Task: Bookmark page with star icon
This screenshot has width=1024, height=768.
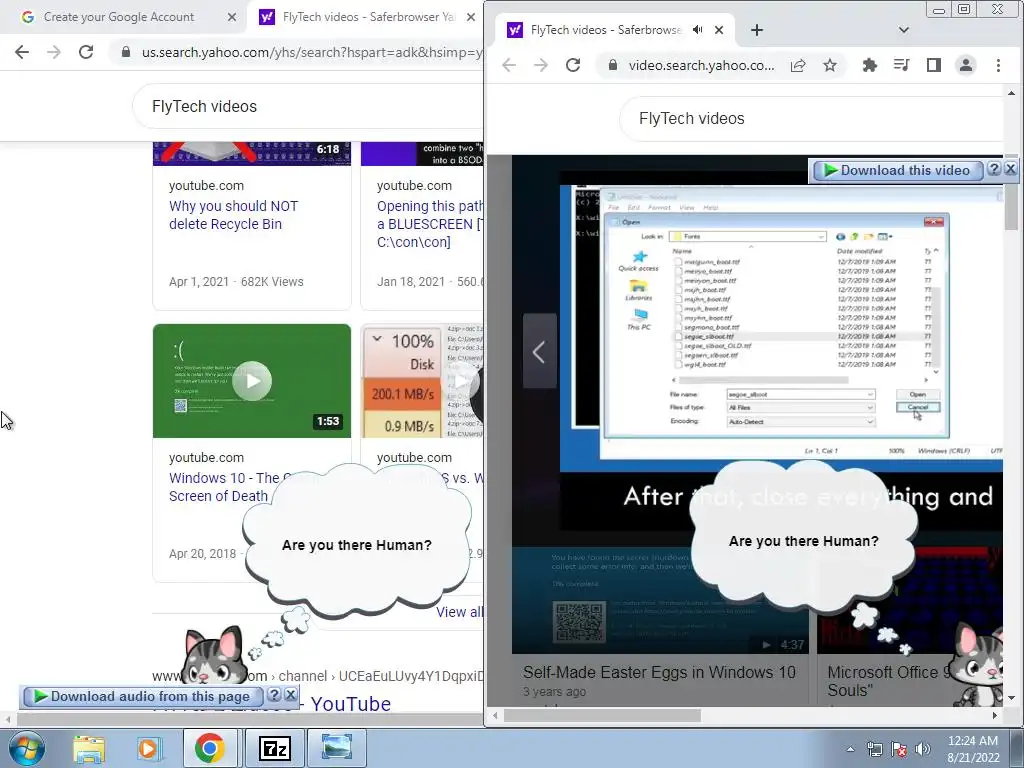Action: 829,65
